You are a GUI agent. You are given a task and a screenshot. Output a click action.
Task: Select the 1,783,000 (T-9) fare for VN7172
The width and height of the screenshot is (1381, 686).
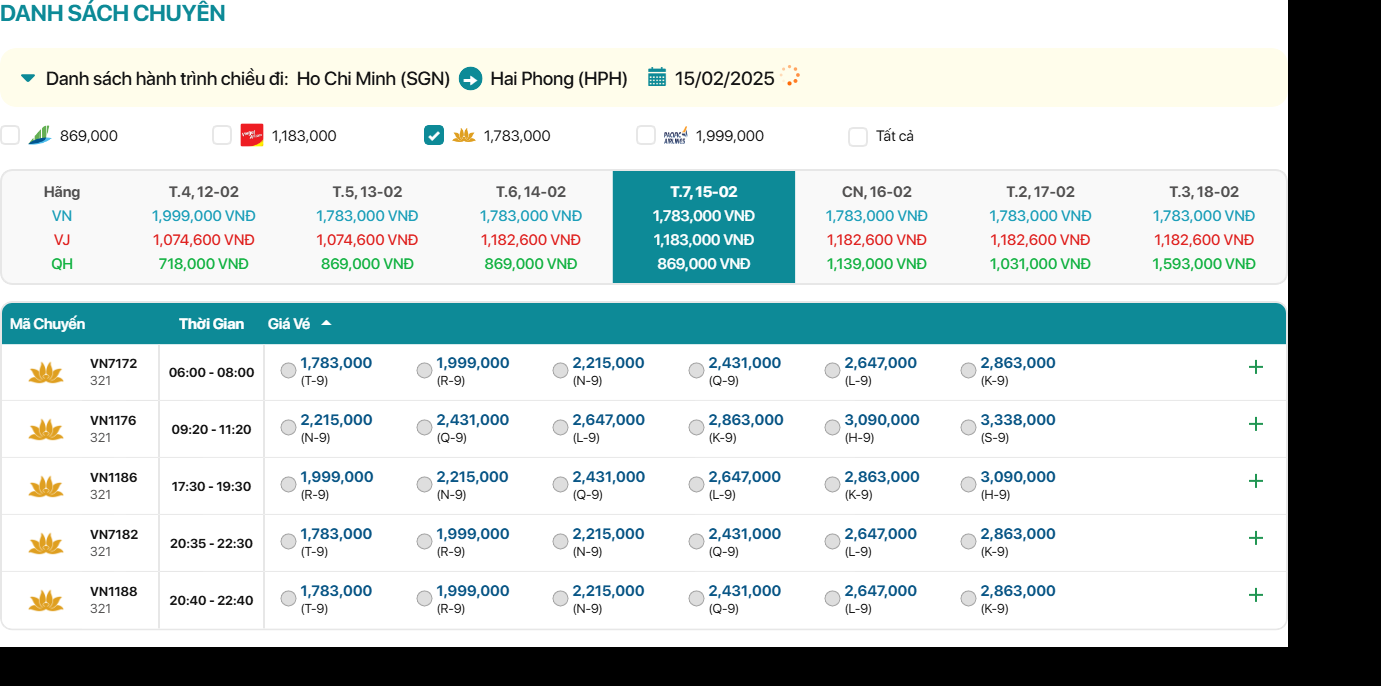click(289, 371)
